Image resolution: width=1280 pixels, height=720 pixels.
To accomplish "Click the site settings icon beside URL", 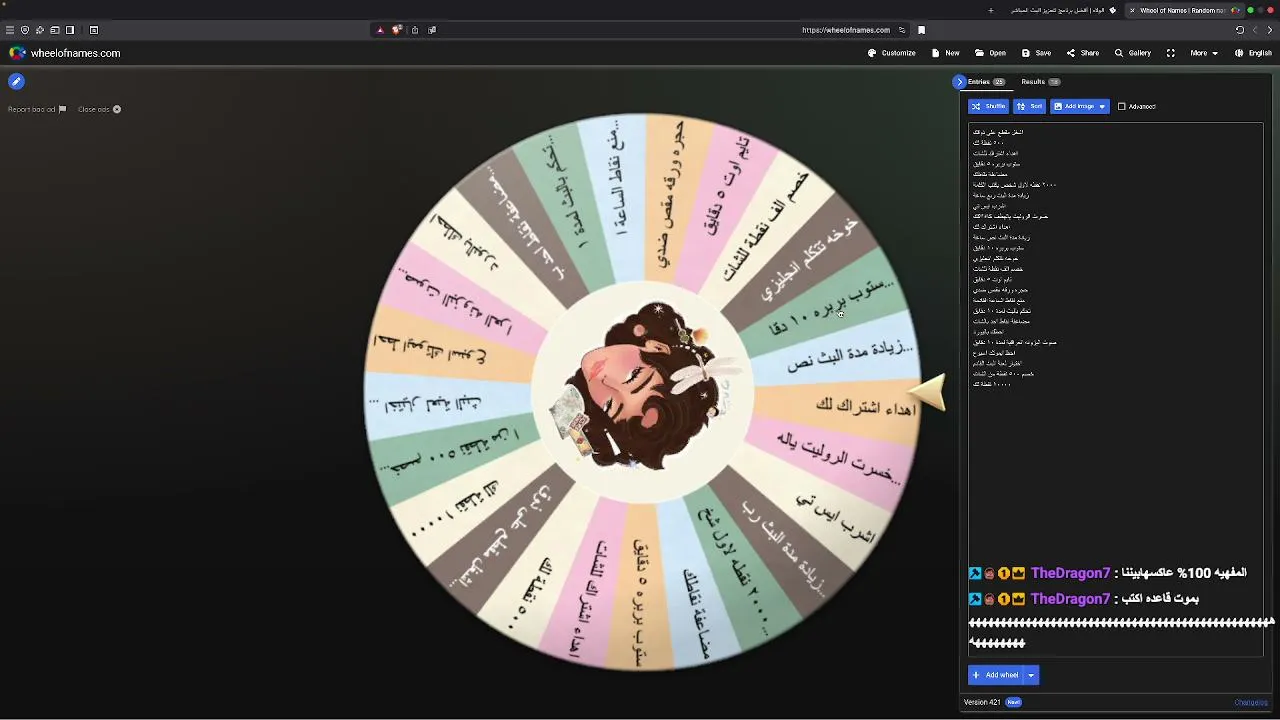I will (902, 30).
